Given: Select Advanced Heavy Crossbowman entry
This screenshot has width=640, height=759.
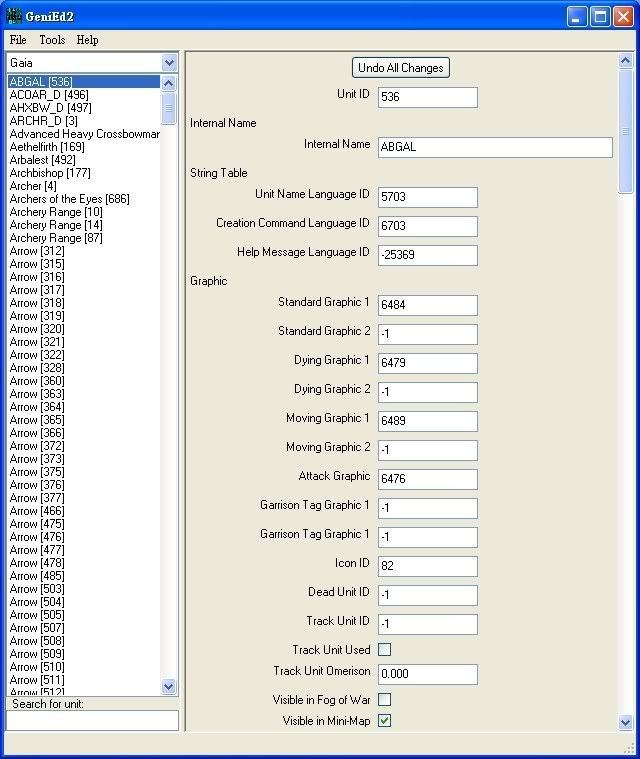Looking at the screenshot, I should 84,134.
